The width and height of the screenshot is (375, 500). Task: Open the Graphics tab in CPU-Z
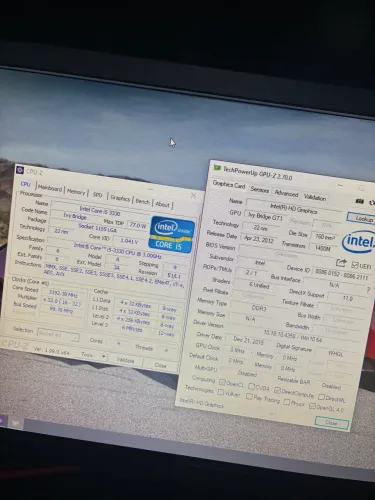(x=120, y=198)
